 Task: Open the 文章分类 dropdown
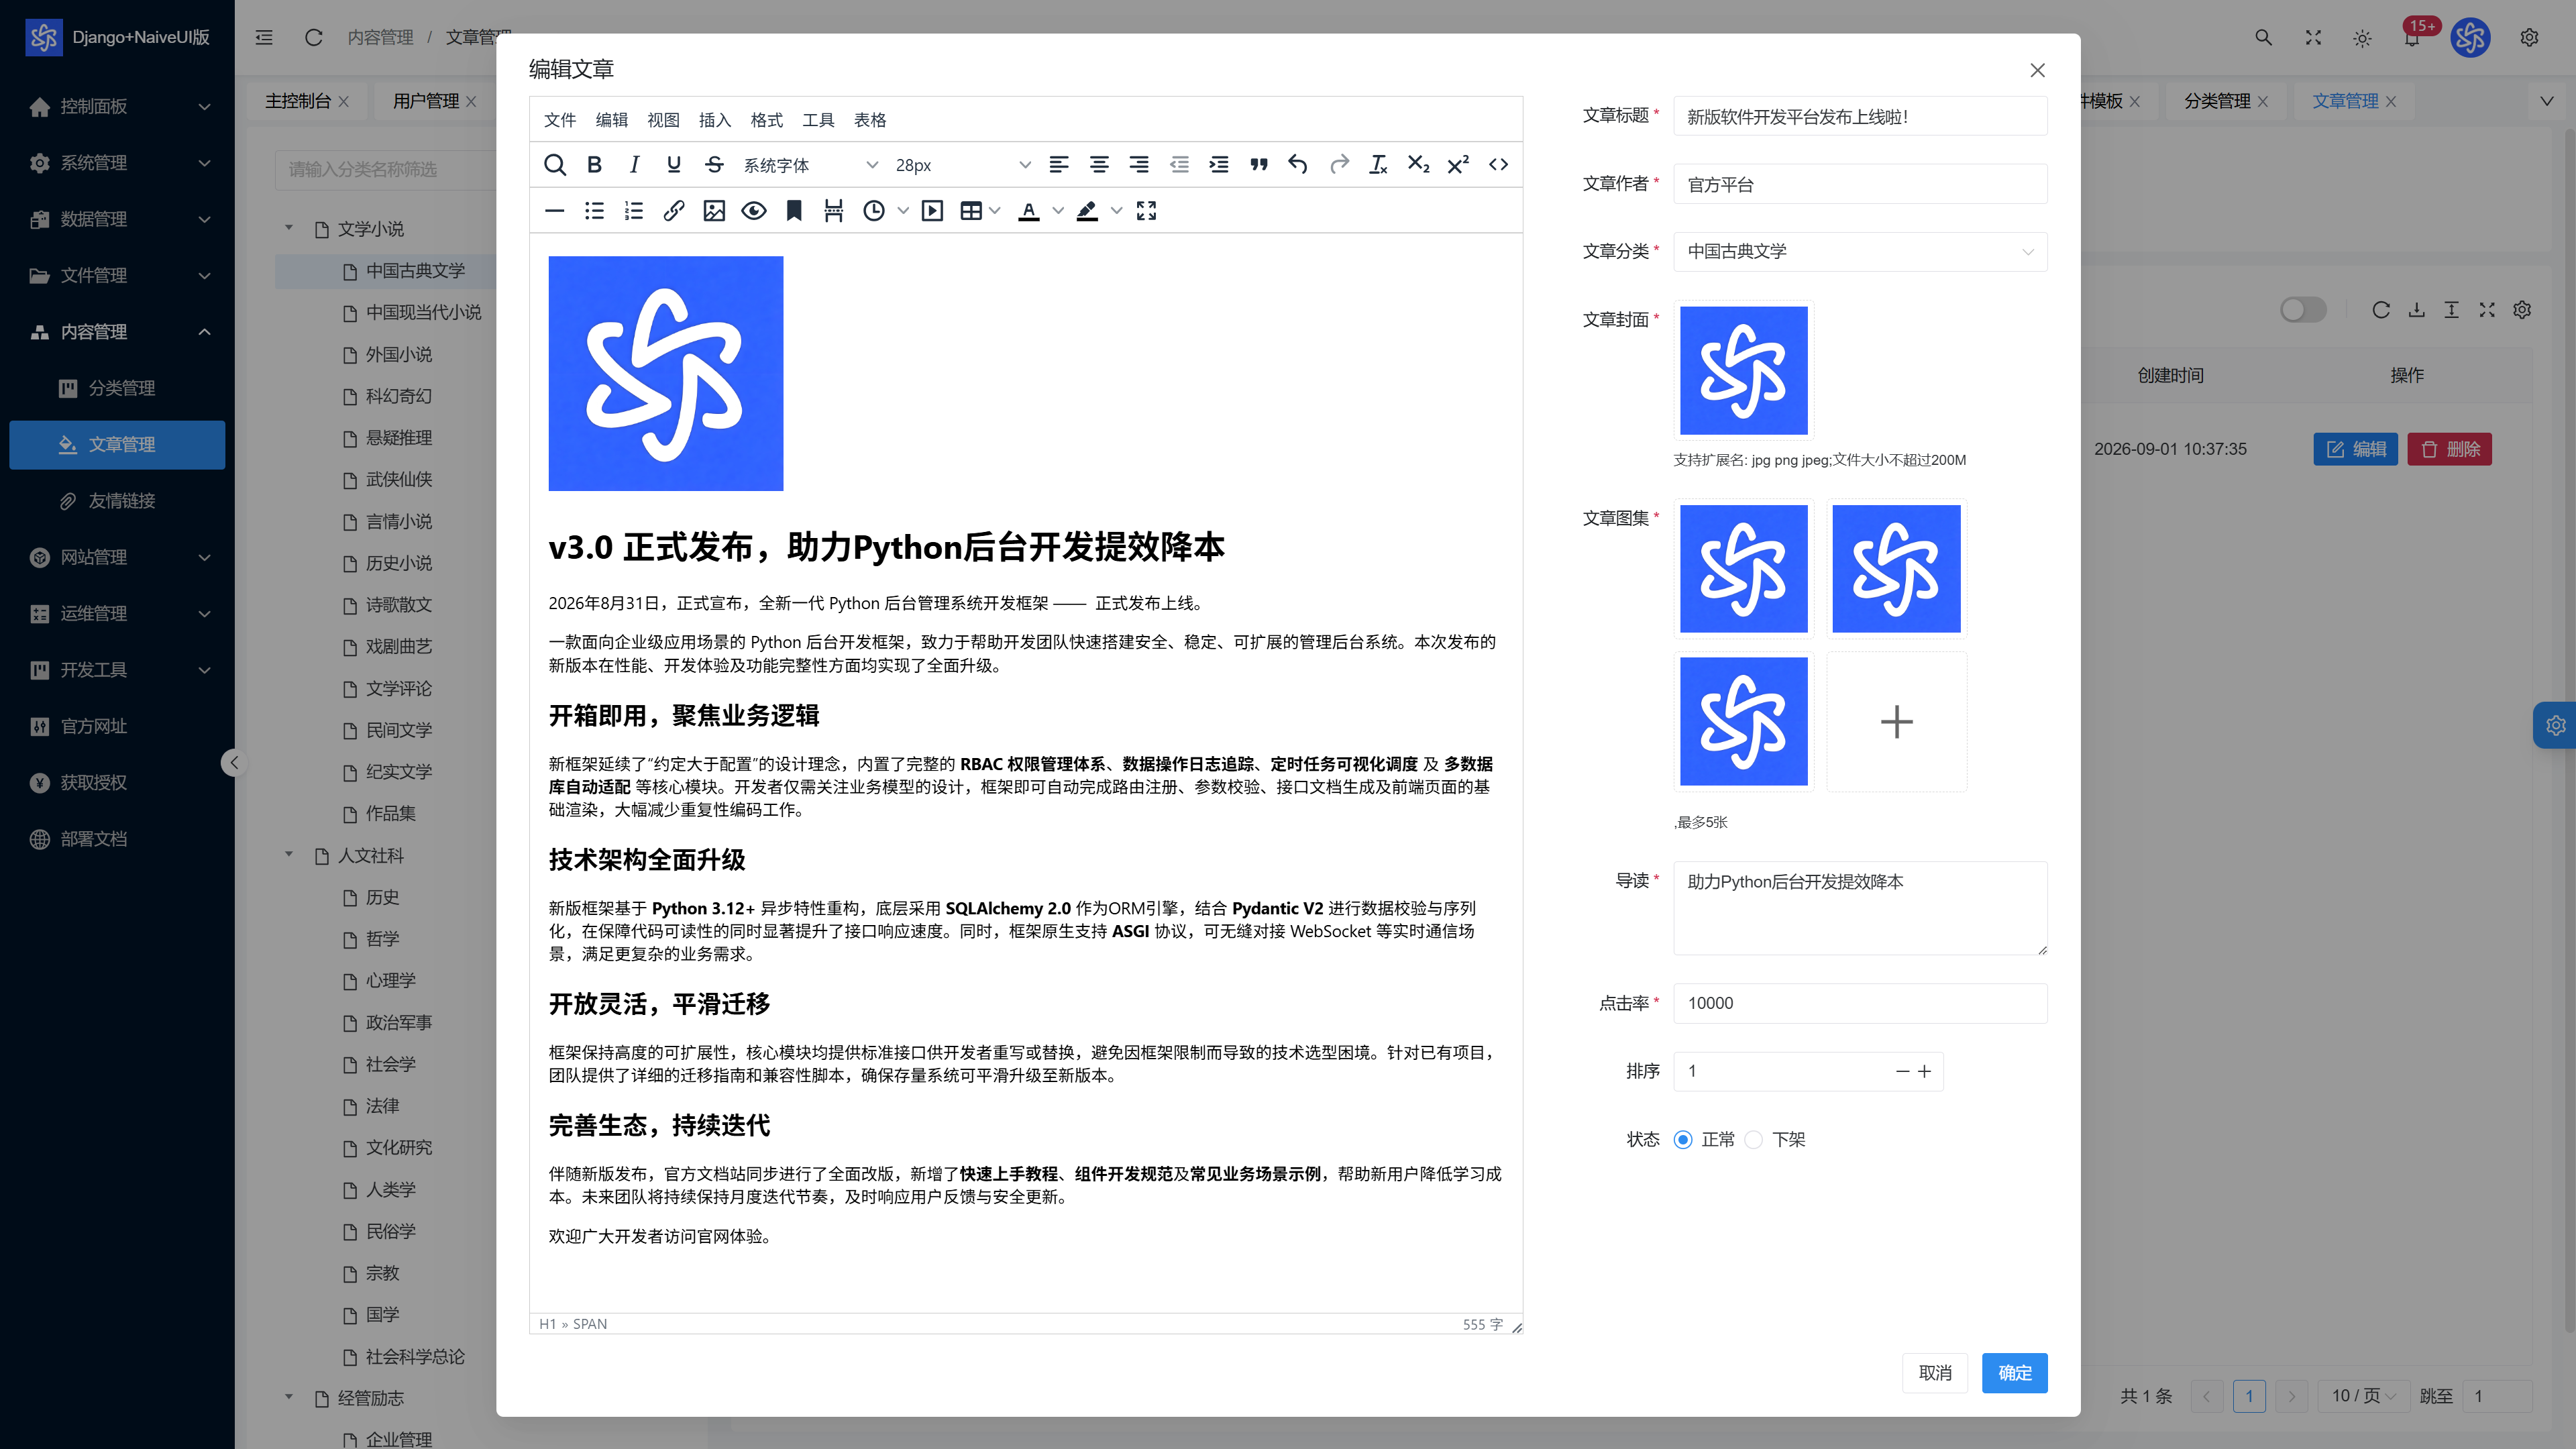click(x=1860, y=252)
